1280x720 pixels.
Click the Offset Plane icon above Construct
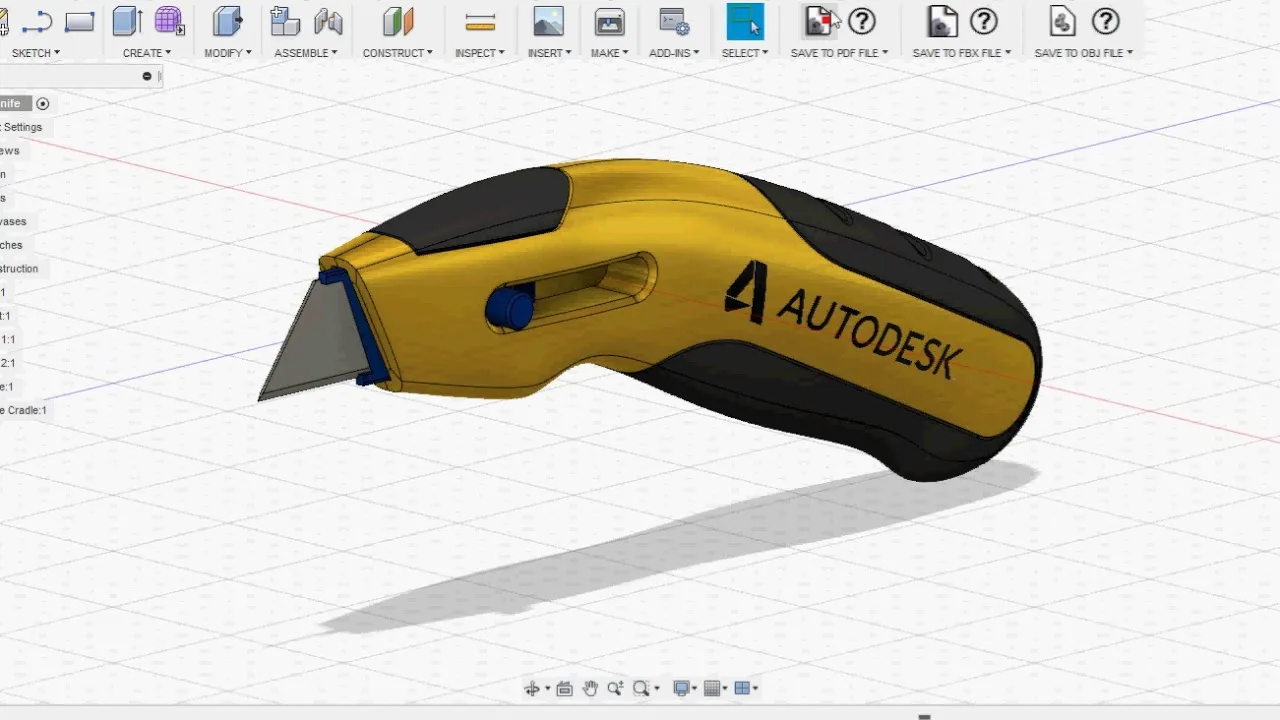(397, 21)
